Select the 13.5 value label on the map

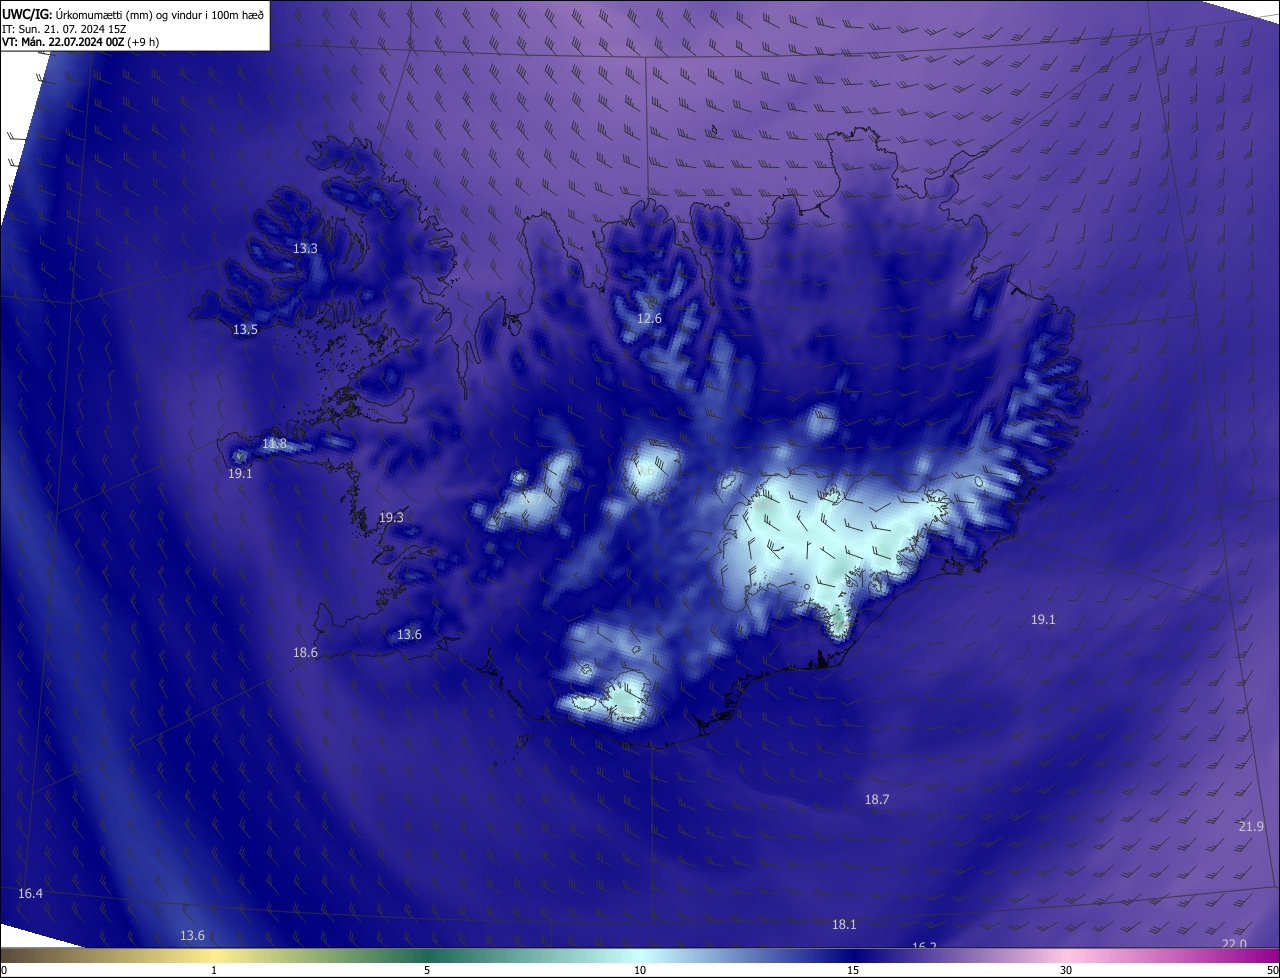tap(245, 329)
